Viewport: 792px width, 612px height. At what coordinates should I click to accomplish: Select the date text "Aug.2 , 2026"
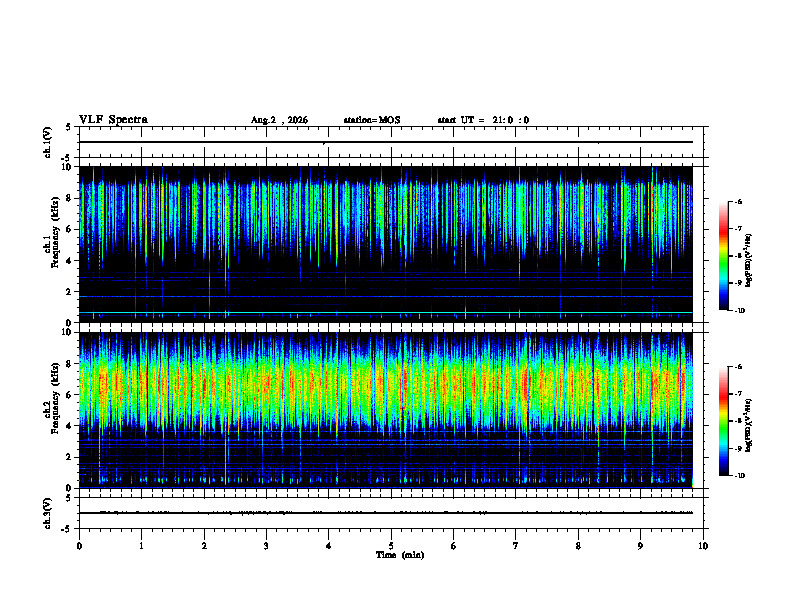(x=279, y=120)
